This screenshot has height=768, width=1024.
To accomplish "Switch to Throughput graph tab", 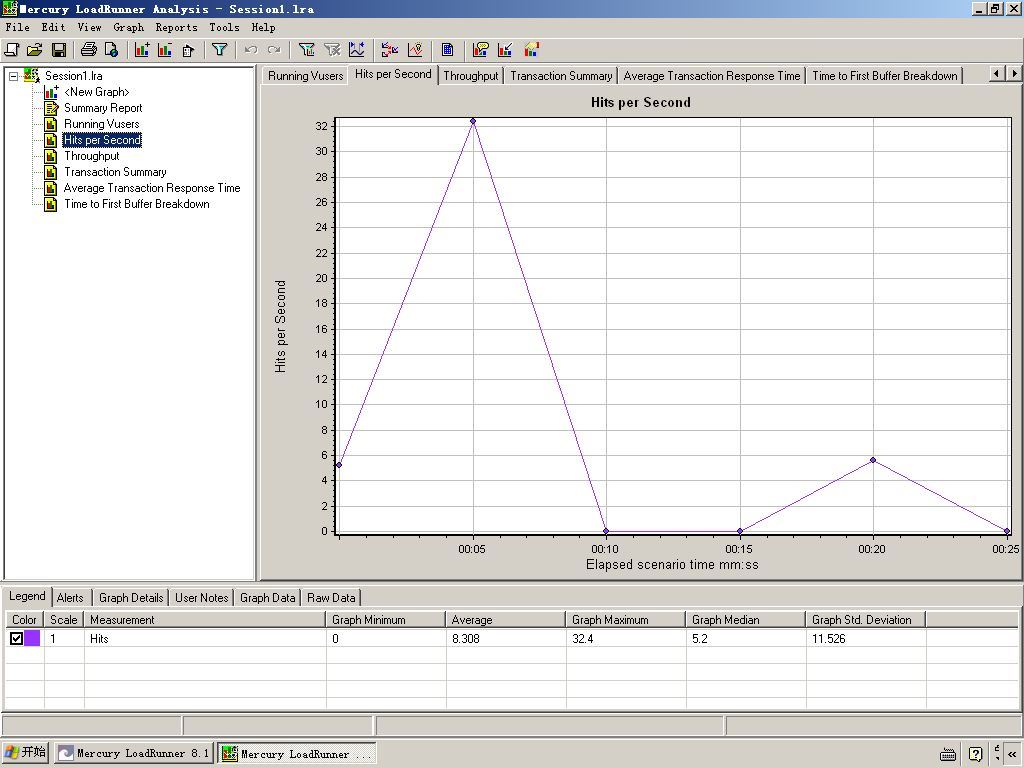I will click(470, 76).
